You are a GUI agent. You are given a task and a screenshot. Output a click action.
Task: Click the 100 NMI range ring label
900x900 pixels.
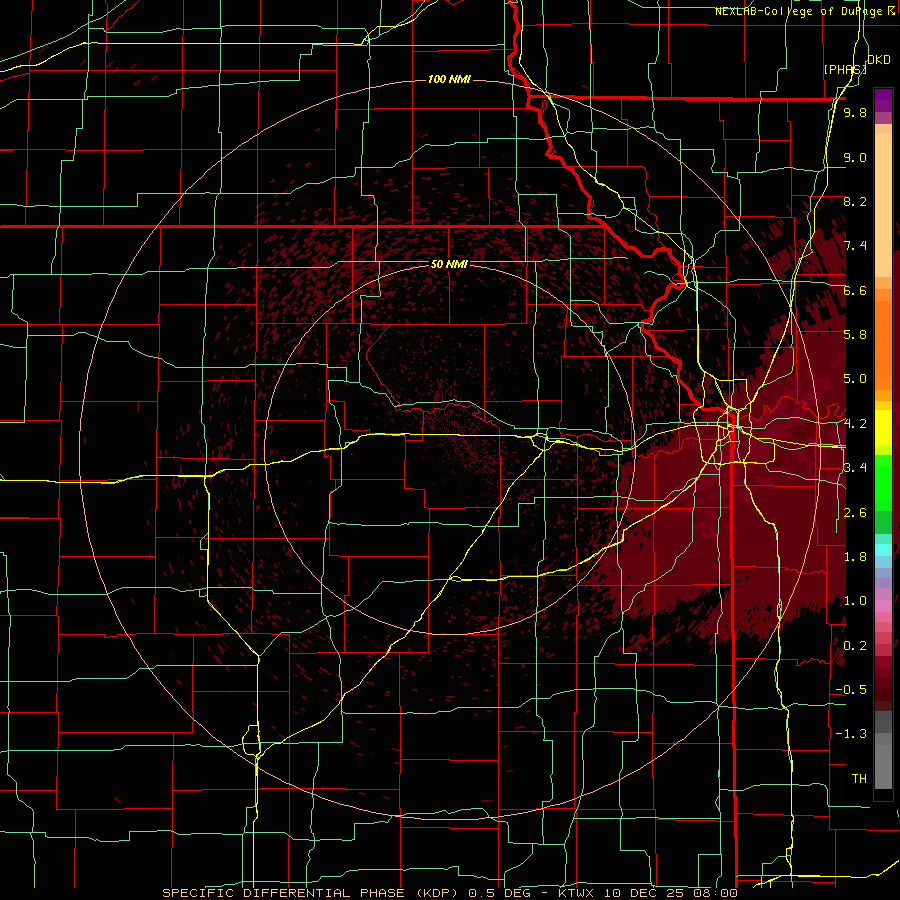coord(449,79)
